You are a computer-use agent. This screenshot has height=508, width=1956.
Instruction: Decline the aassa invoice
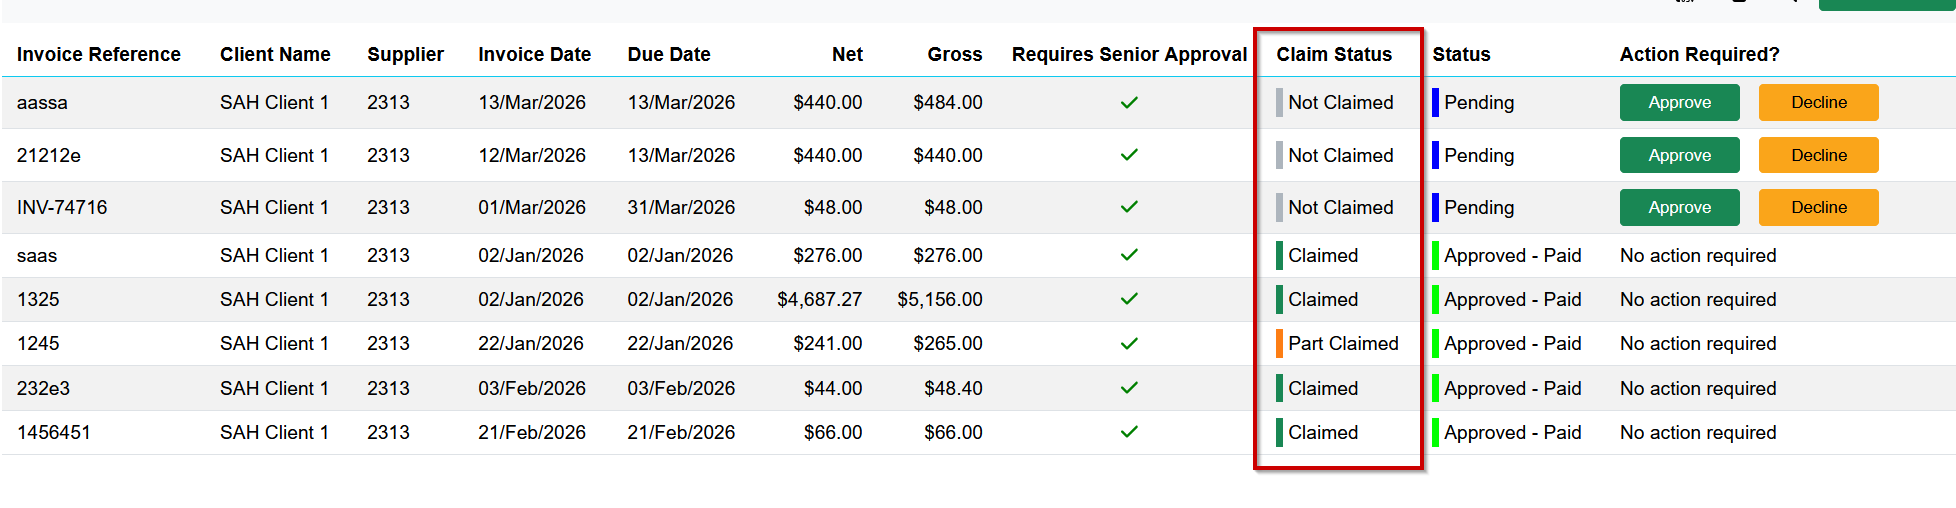[x=1818, y=103]
